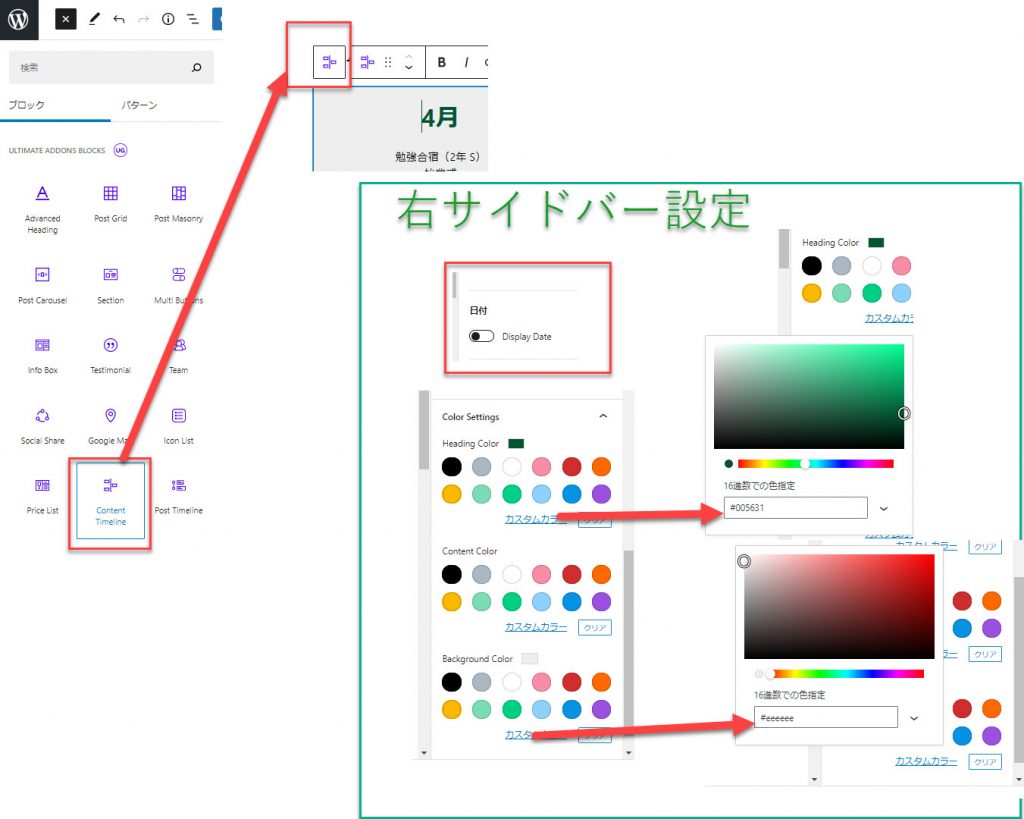
Task: Toggle Bold formatting in block toolbar
Action: pos(441,62)
